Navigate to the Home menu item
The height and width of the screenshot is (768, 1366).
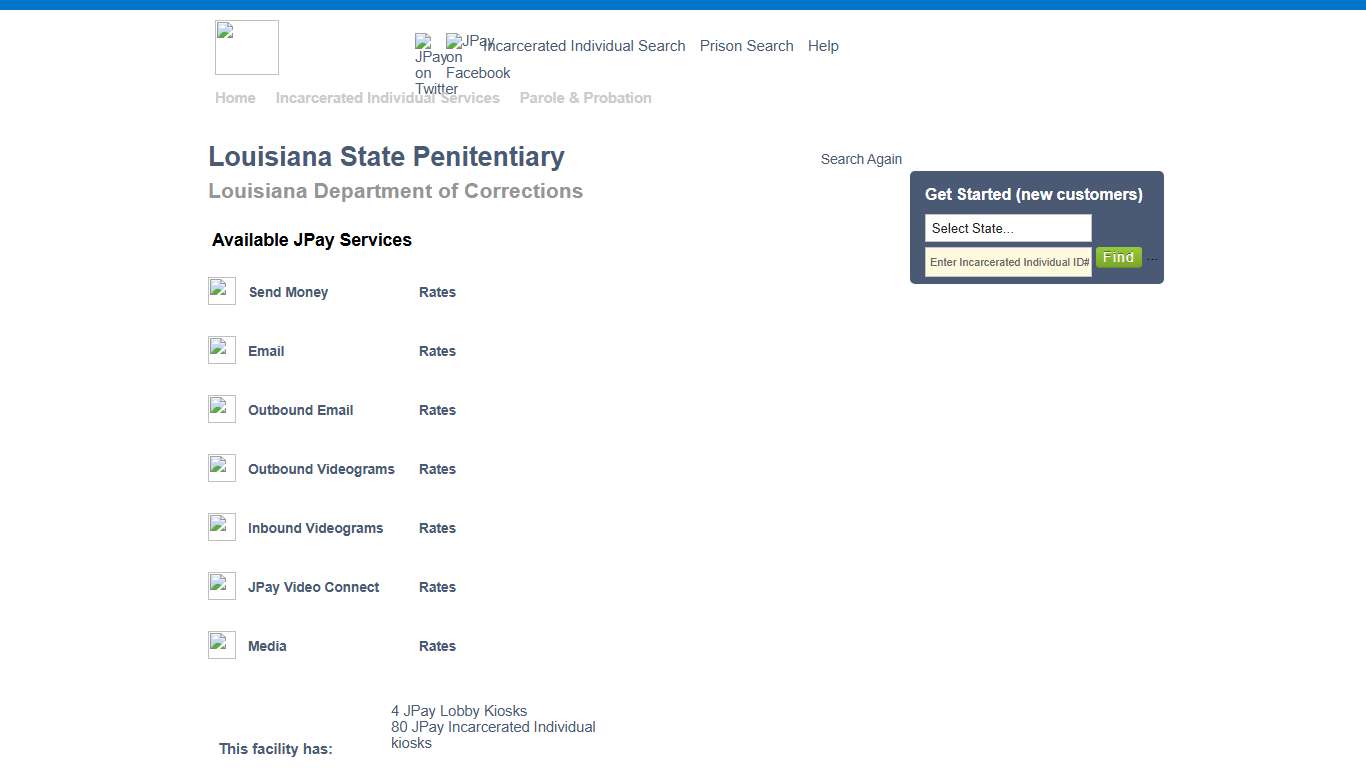coord(235,97)
